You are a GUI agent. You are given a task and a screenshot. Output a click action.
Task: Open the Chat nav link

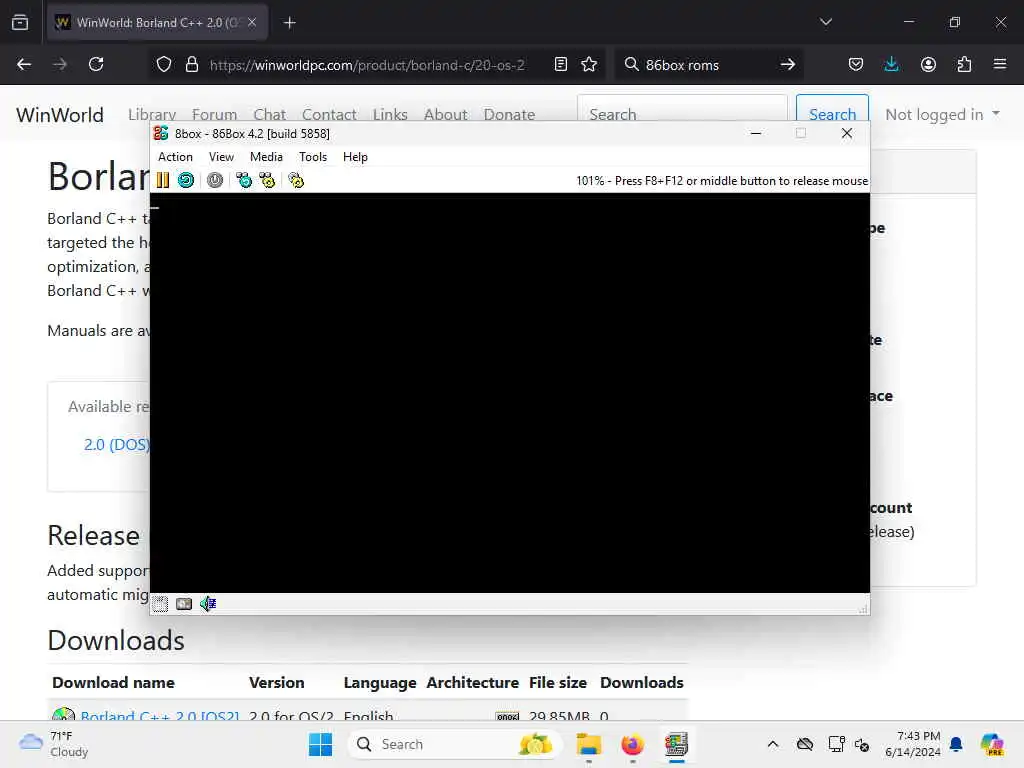(x=270, y=114)
